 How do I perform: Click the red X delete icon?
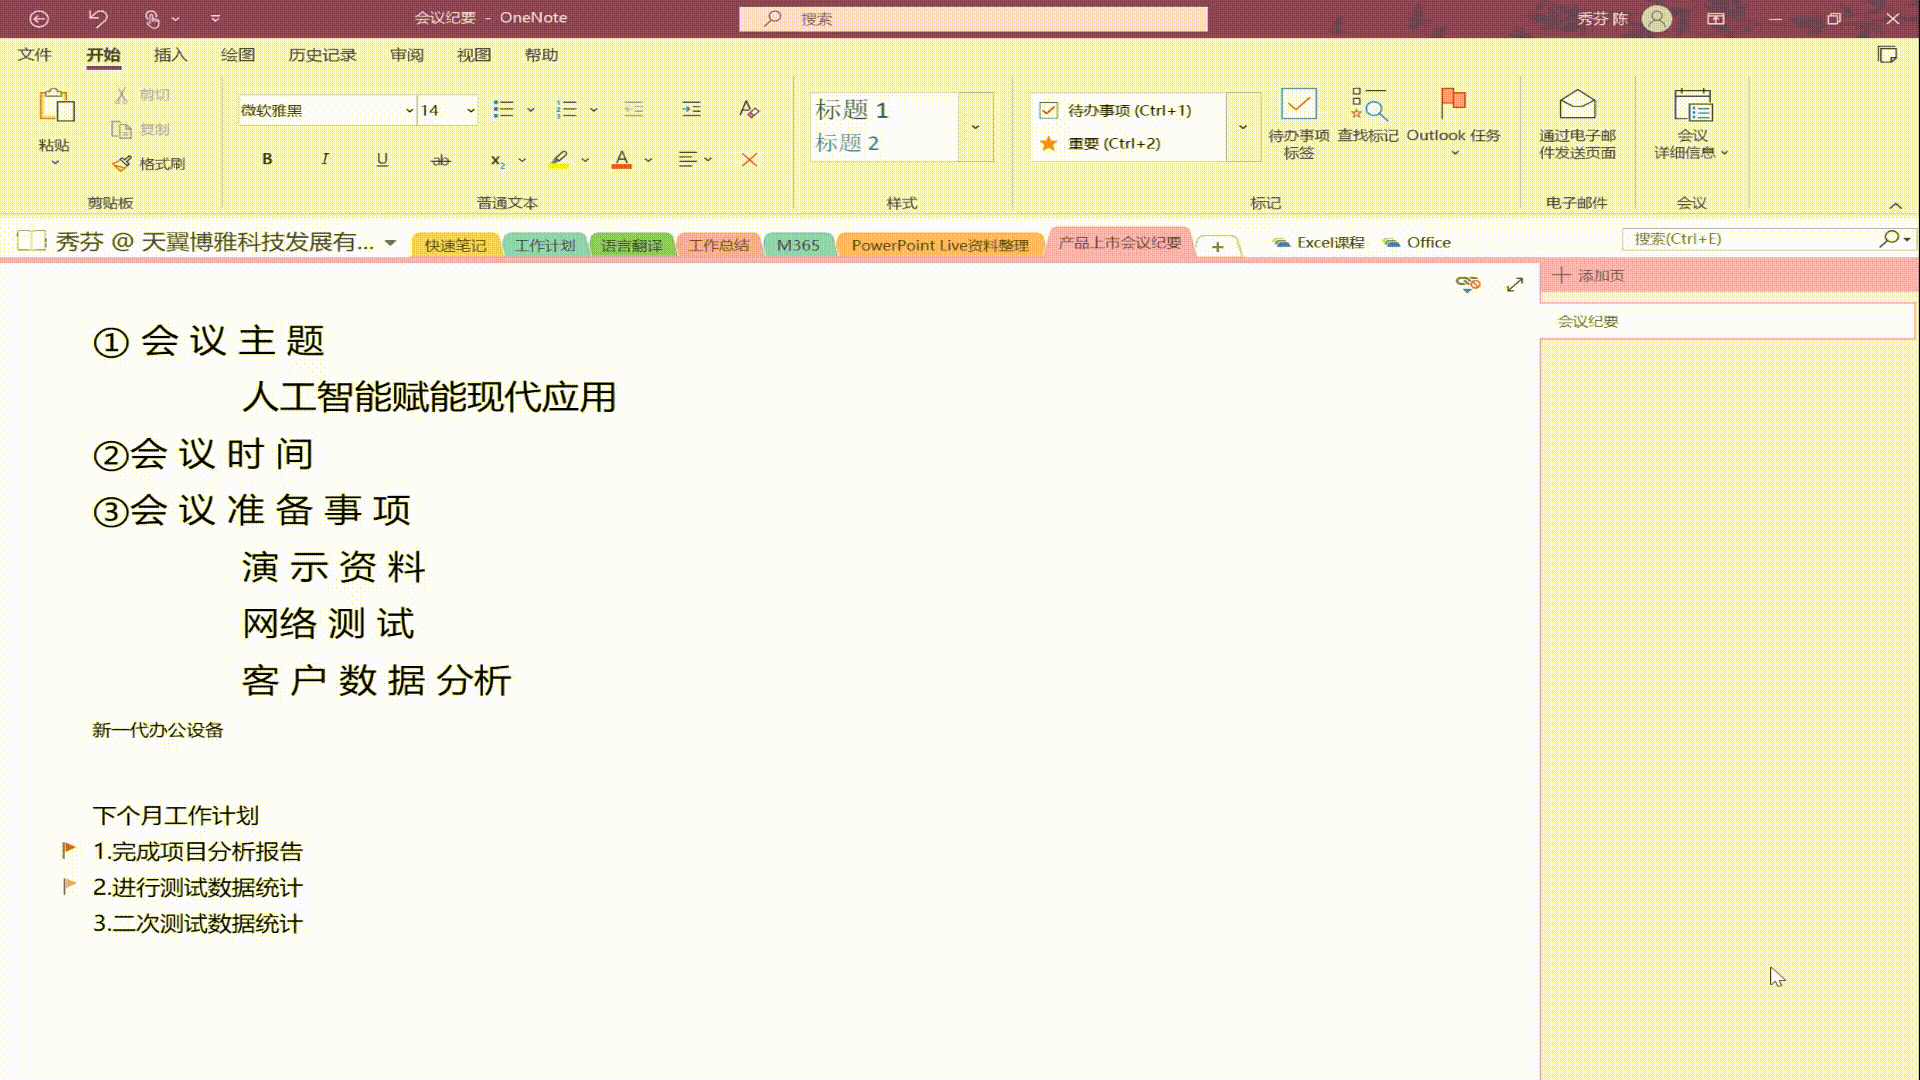click(x=749, y=160)
